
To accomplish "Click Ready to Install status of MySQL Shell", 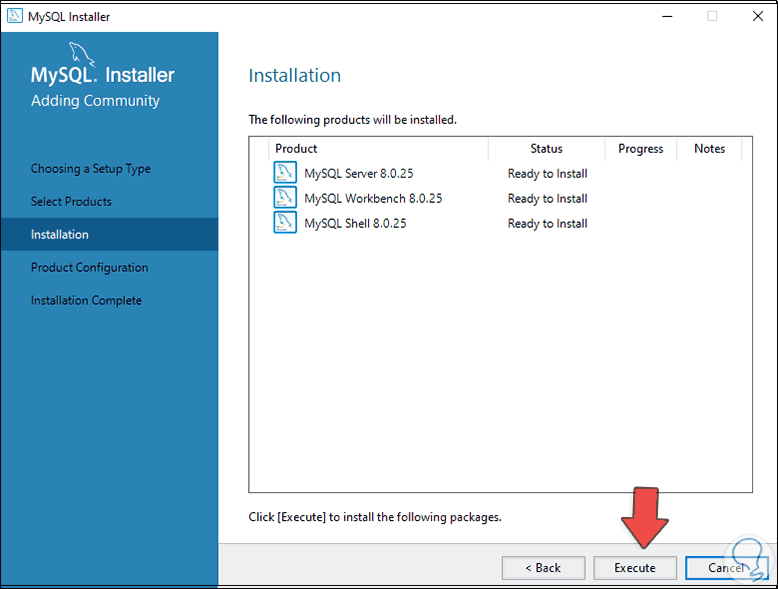I will (x=547, y=223).
